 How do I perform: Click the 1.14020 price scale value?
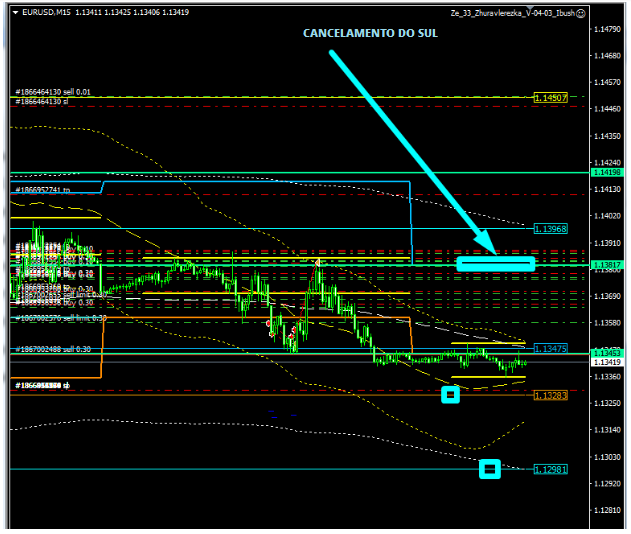click(x=607, y=216)
